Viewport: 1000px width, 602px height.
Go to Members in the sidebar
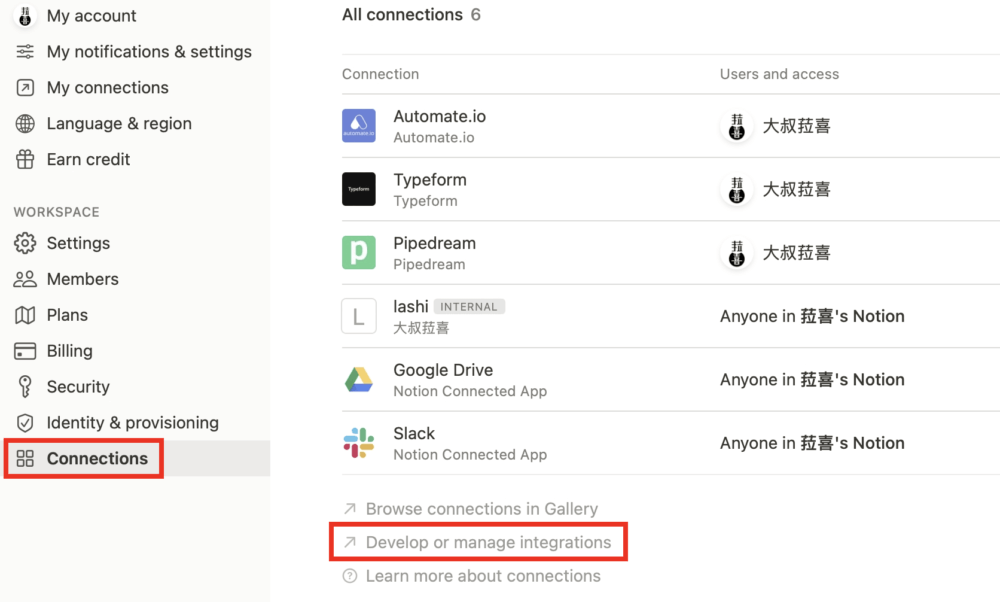(82, 279)
